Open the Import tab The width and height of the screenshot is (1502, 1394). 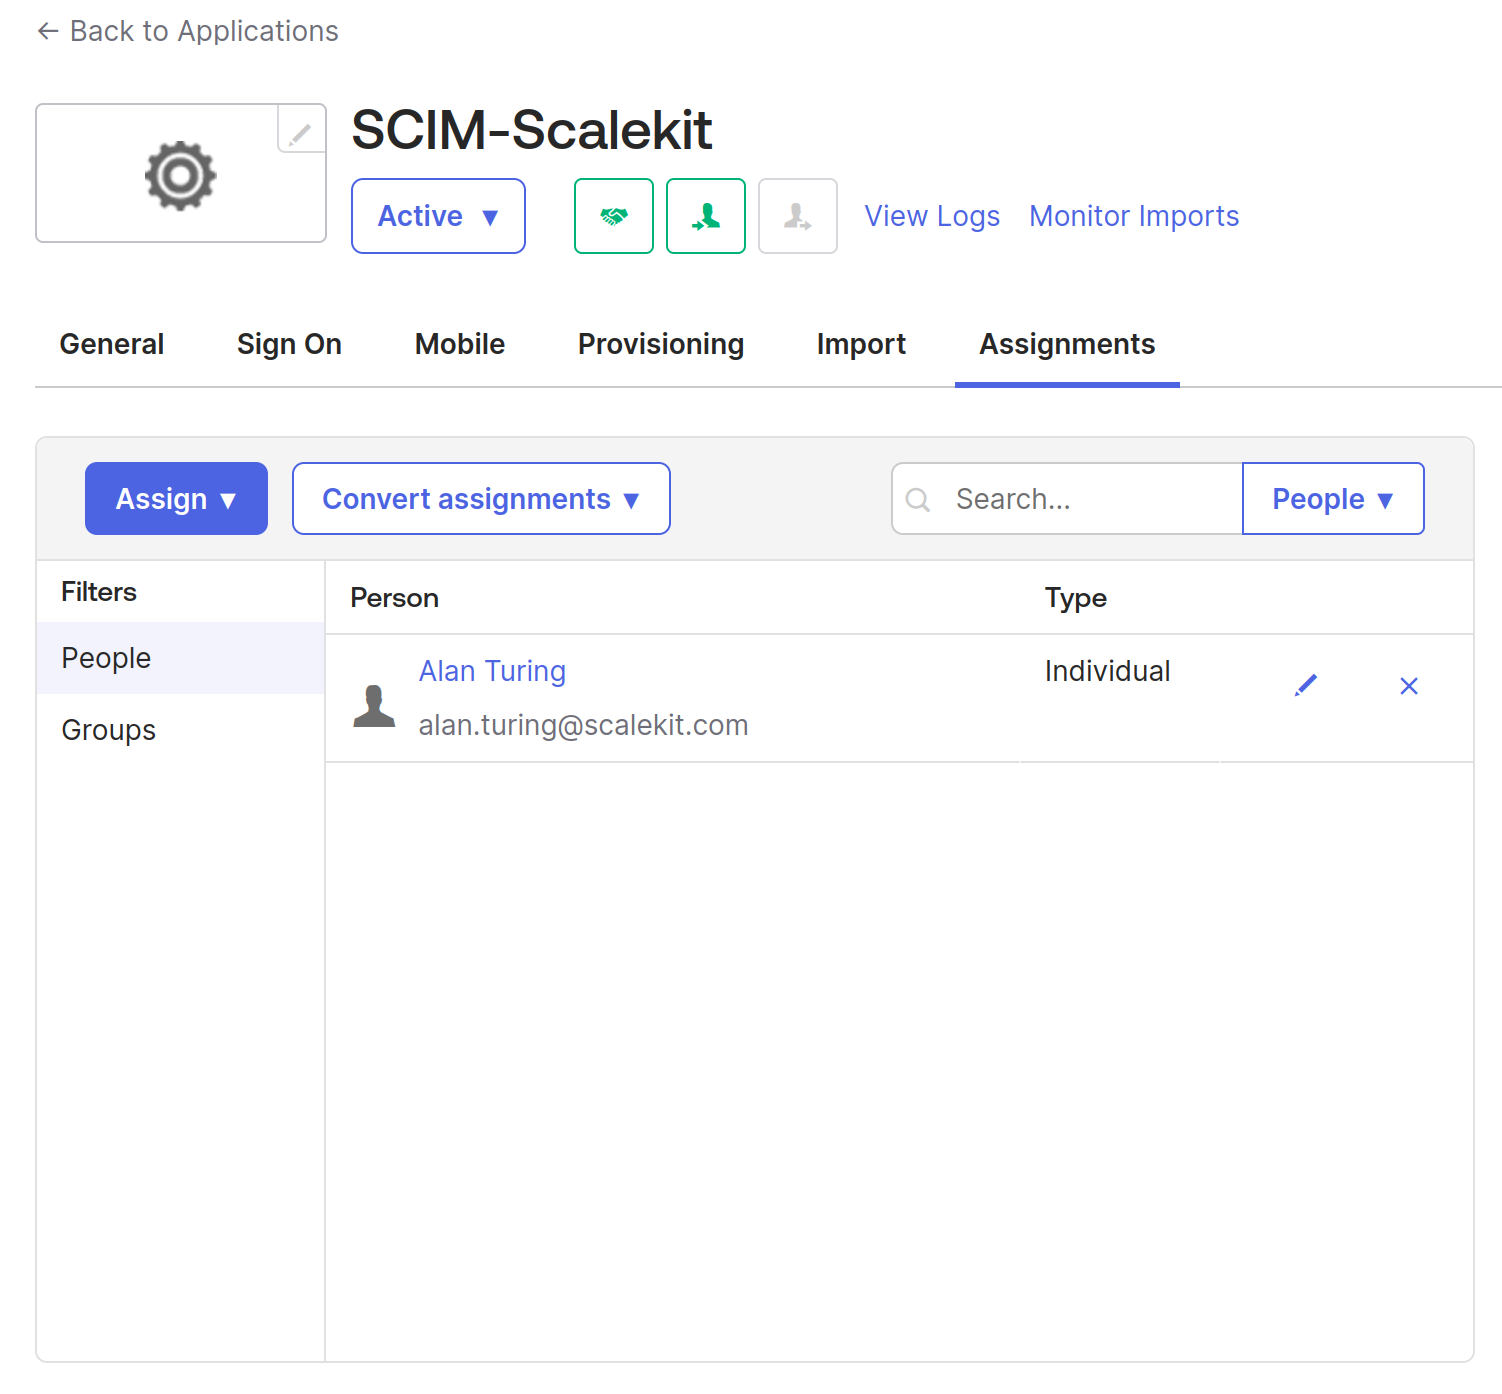(861, 344)
